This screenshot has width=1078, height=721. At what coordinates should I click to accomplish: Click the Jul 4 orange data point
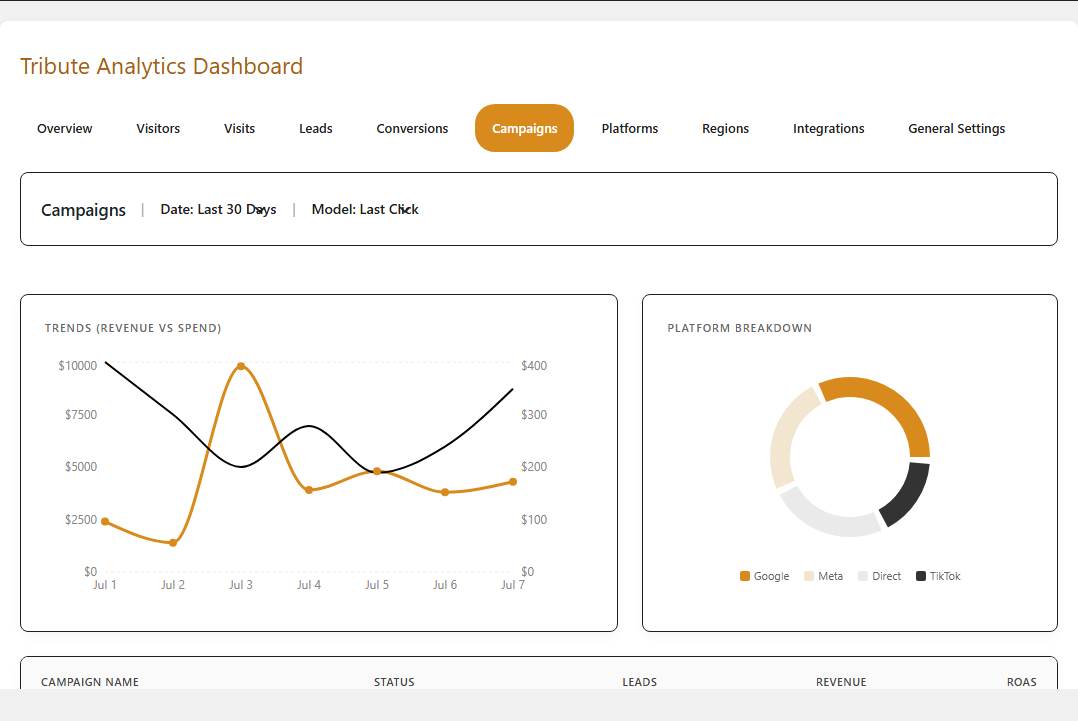tap(309, 490)
